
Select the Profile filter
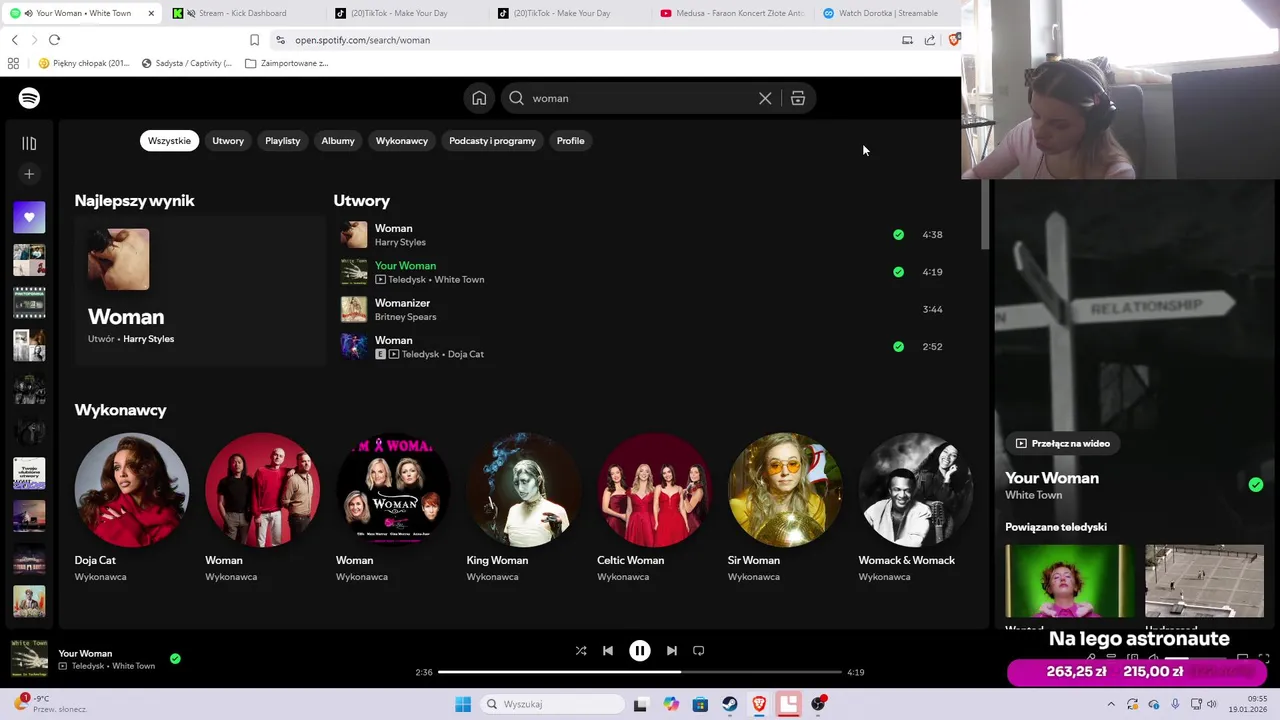click(571, 141)
